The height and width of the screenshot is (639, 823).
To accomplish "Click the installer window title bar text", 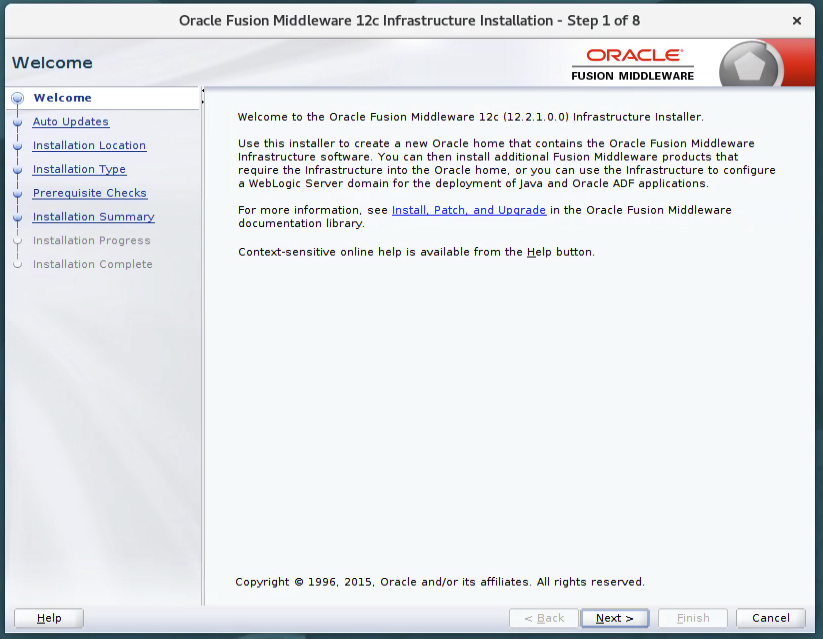I will point(409,20).
